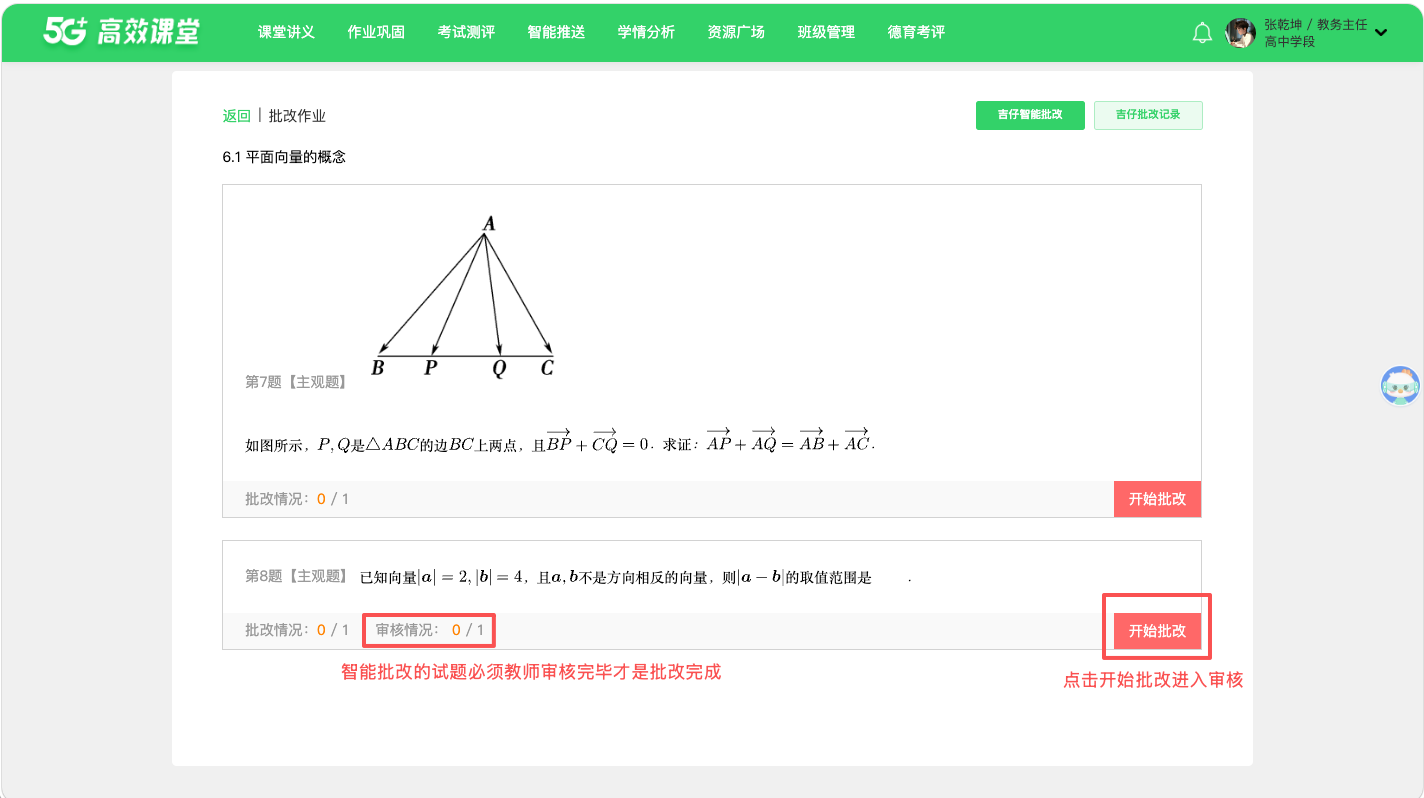This screenshot has height=798, width=1424.
Task: Click question 8's 批改情况 0/1 status
Action: coord(297,630)
